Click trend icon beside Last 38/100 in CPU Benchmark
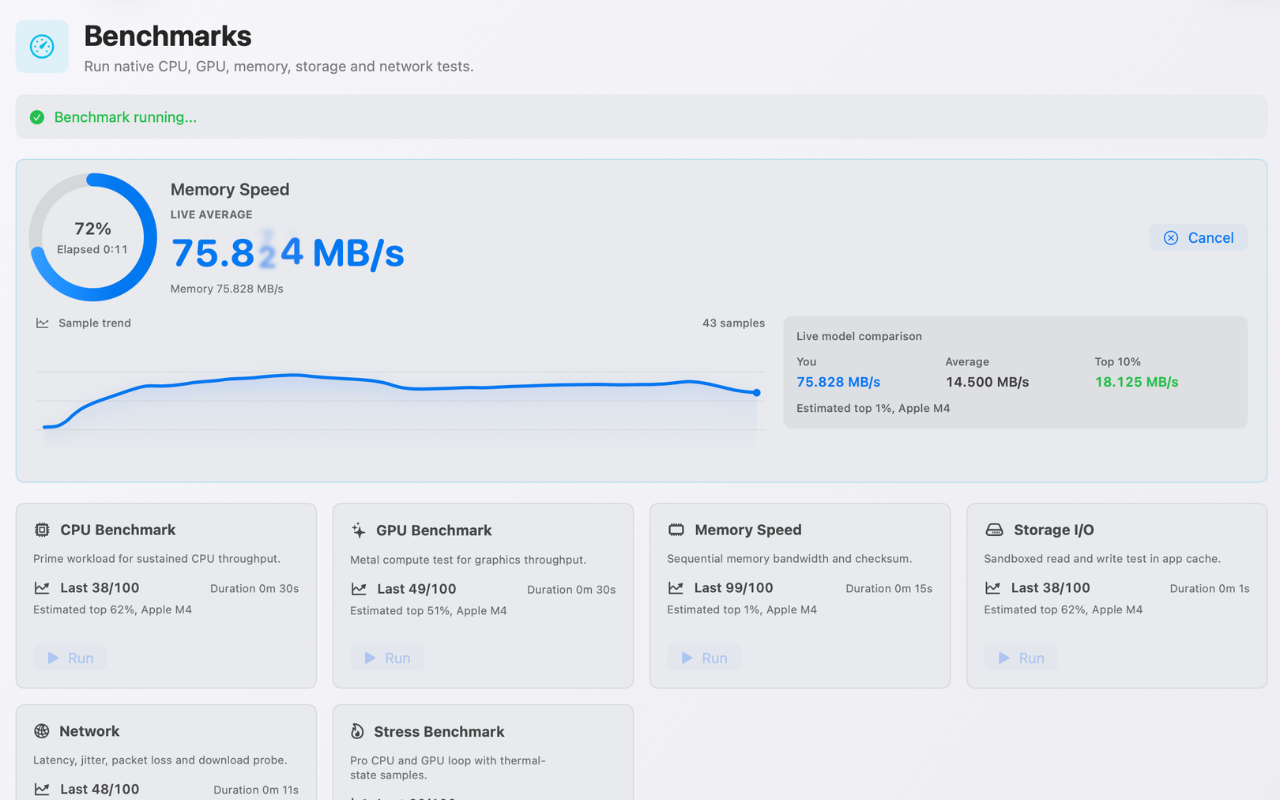 point(42,588)
